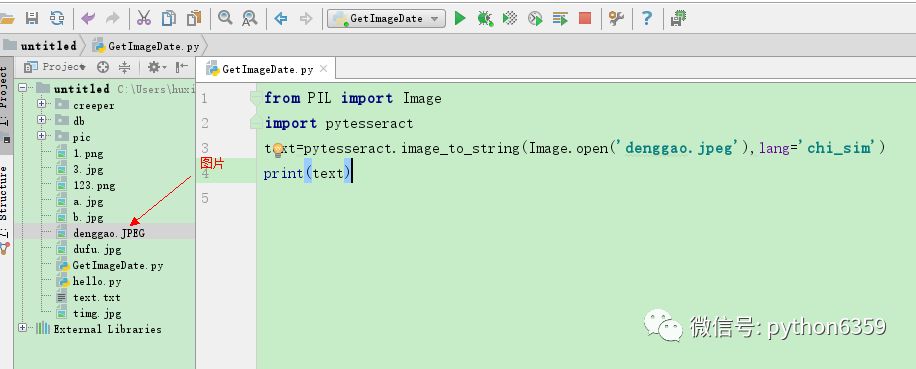
Task: Hide the Project tool window
Action: (182, 67)
